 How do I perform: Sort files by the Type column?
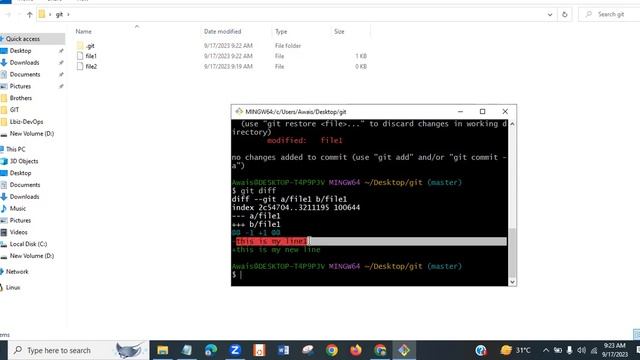[281, 31]
